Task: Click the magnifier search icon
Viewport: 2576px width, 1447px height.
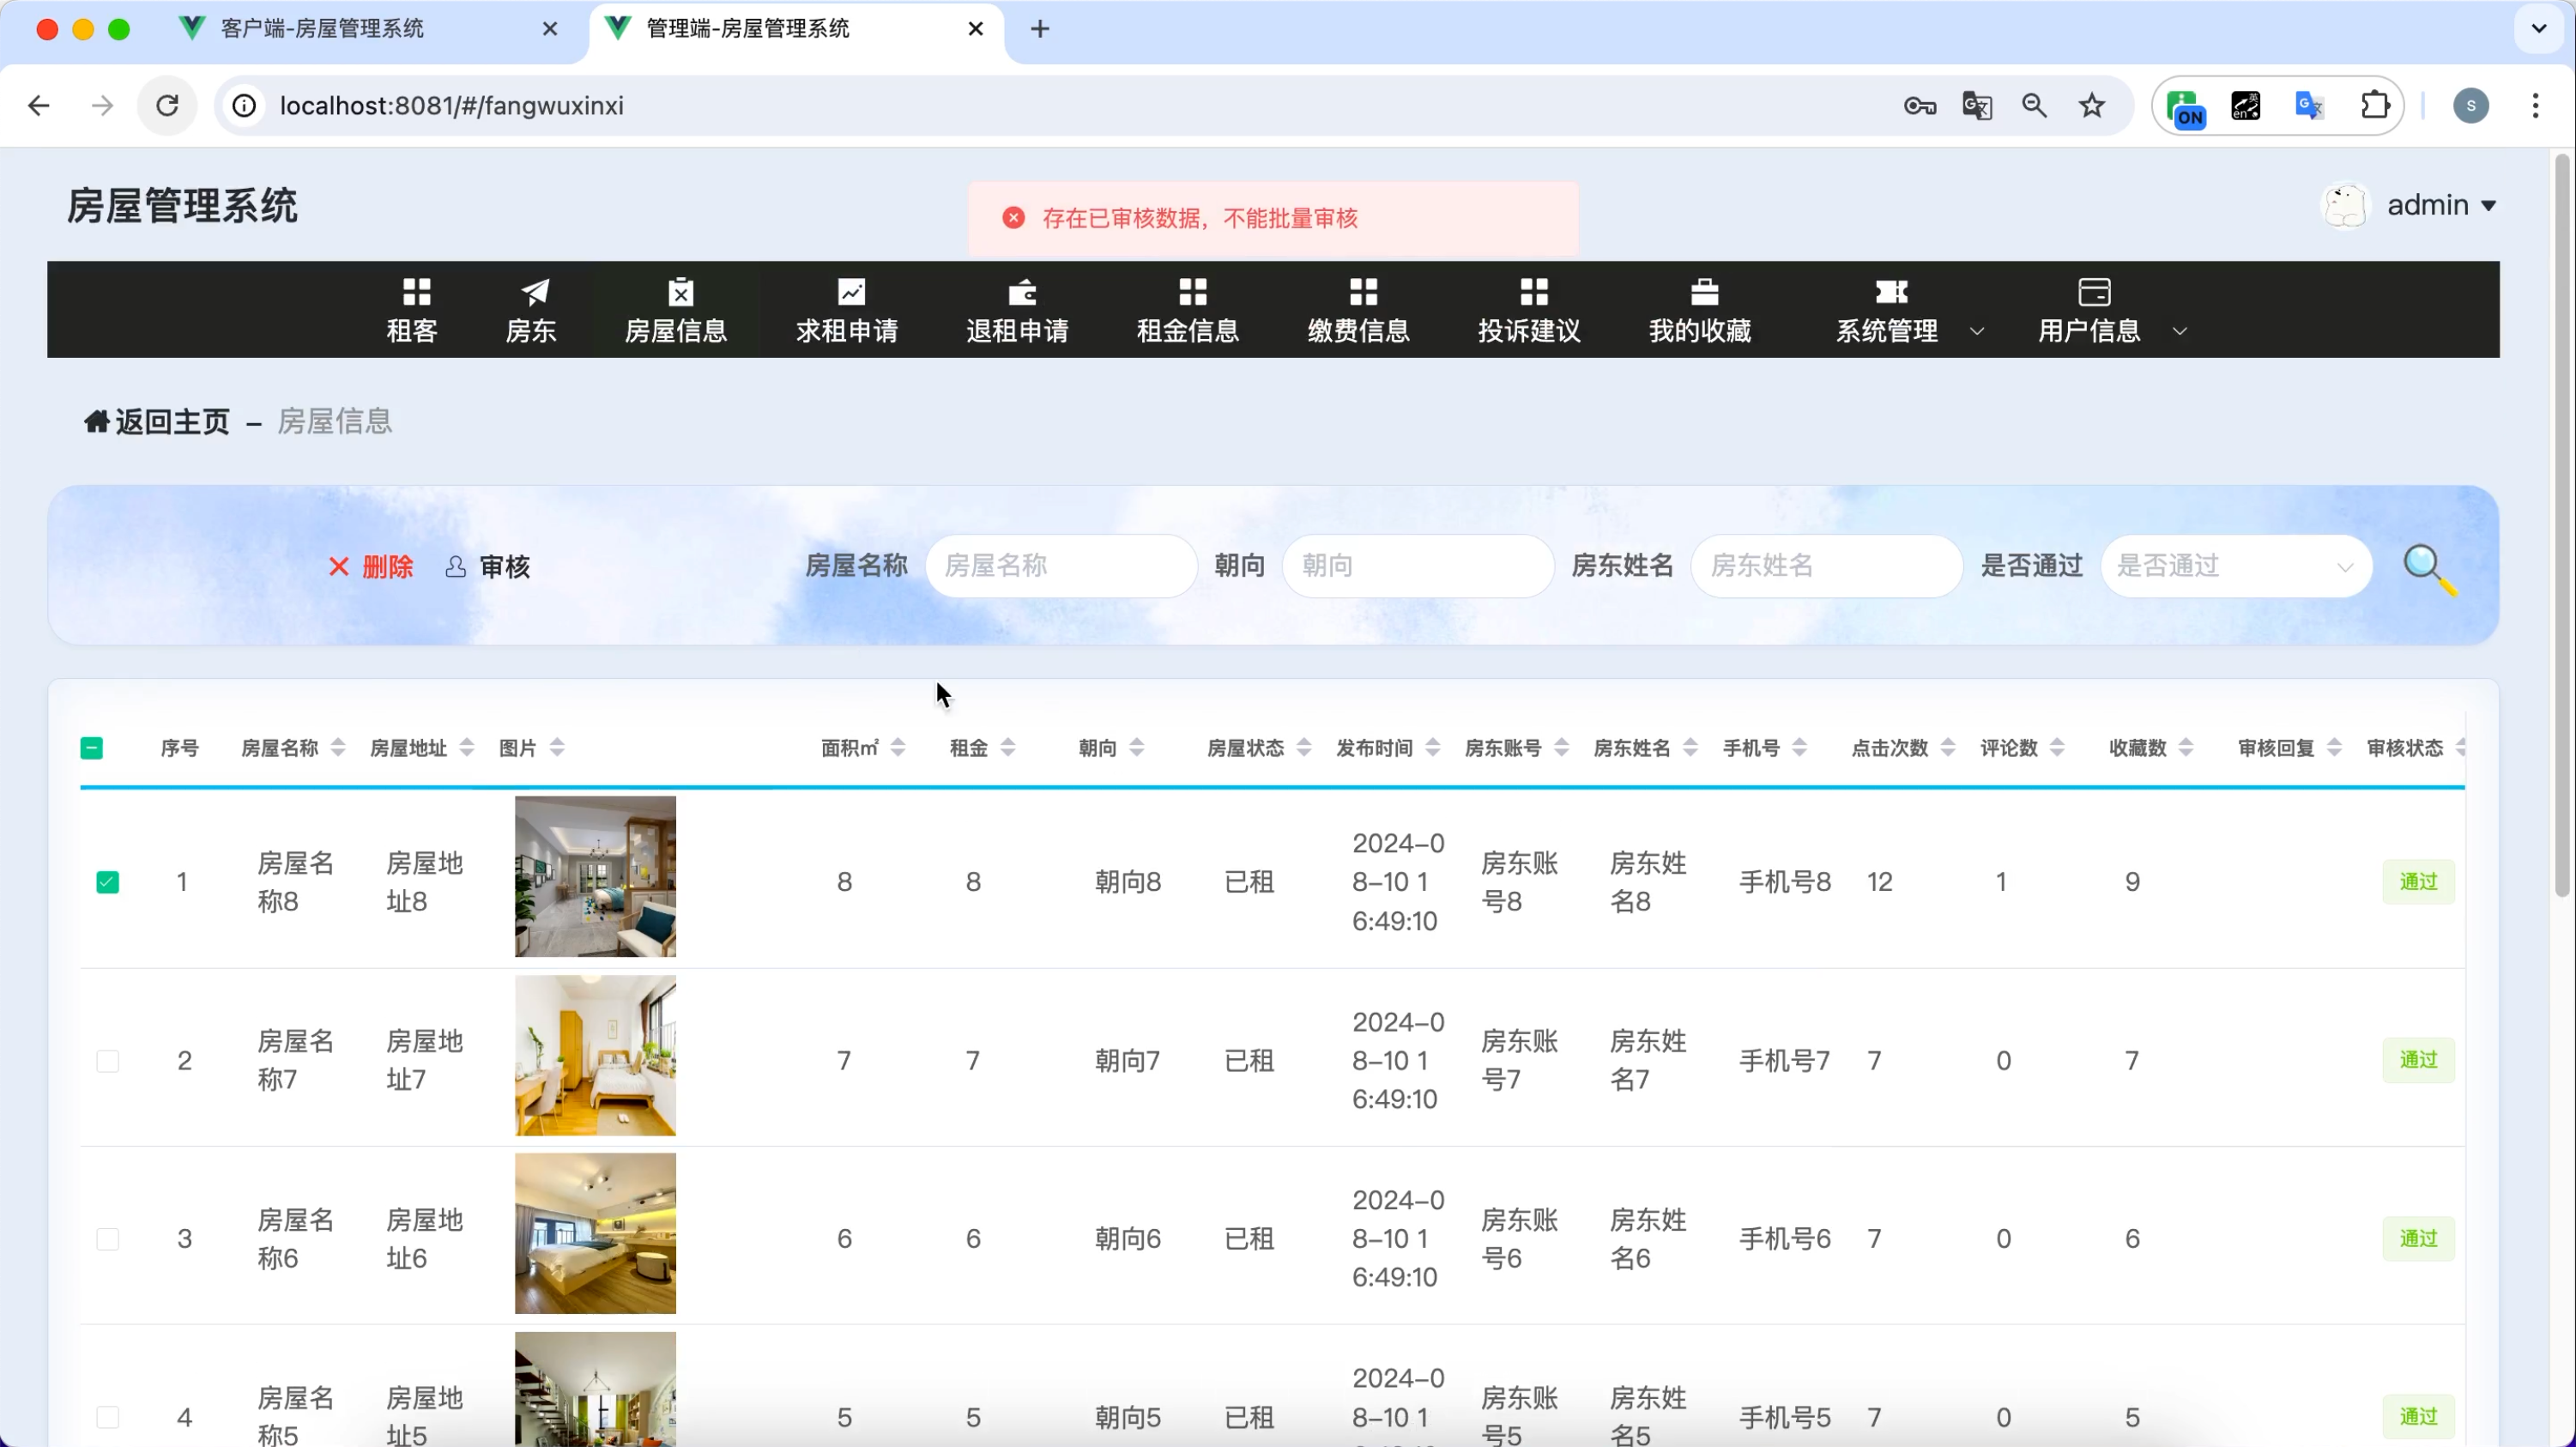Action: [x=2429, y=568]
